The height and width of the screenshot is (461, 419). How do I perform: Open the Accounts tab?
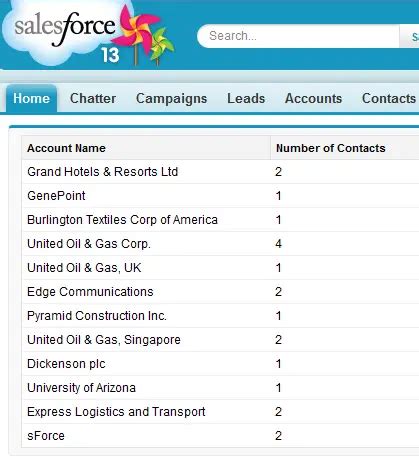pos(313,98)
